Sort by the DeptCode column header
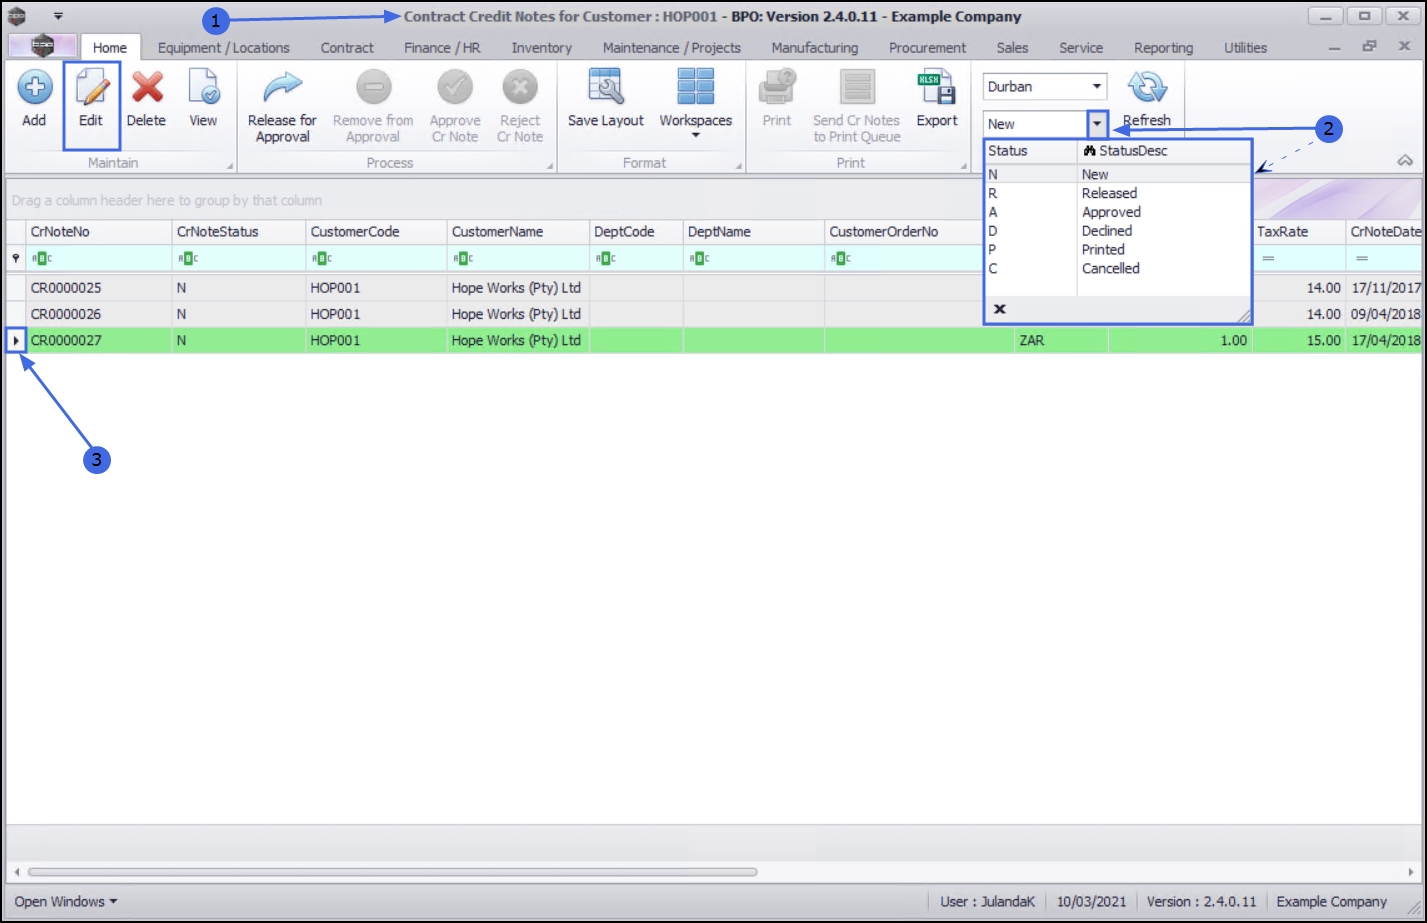The width and height of the screenshot is (1427, 923). click(x=636, y=231)
